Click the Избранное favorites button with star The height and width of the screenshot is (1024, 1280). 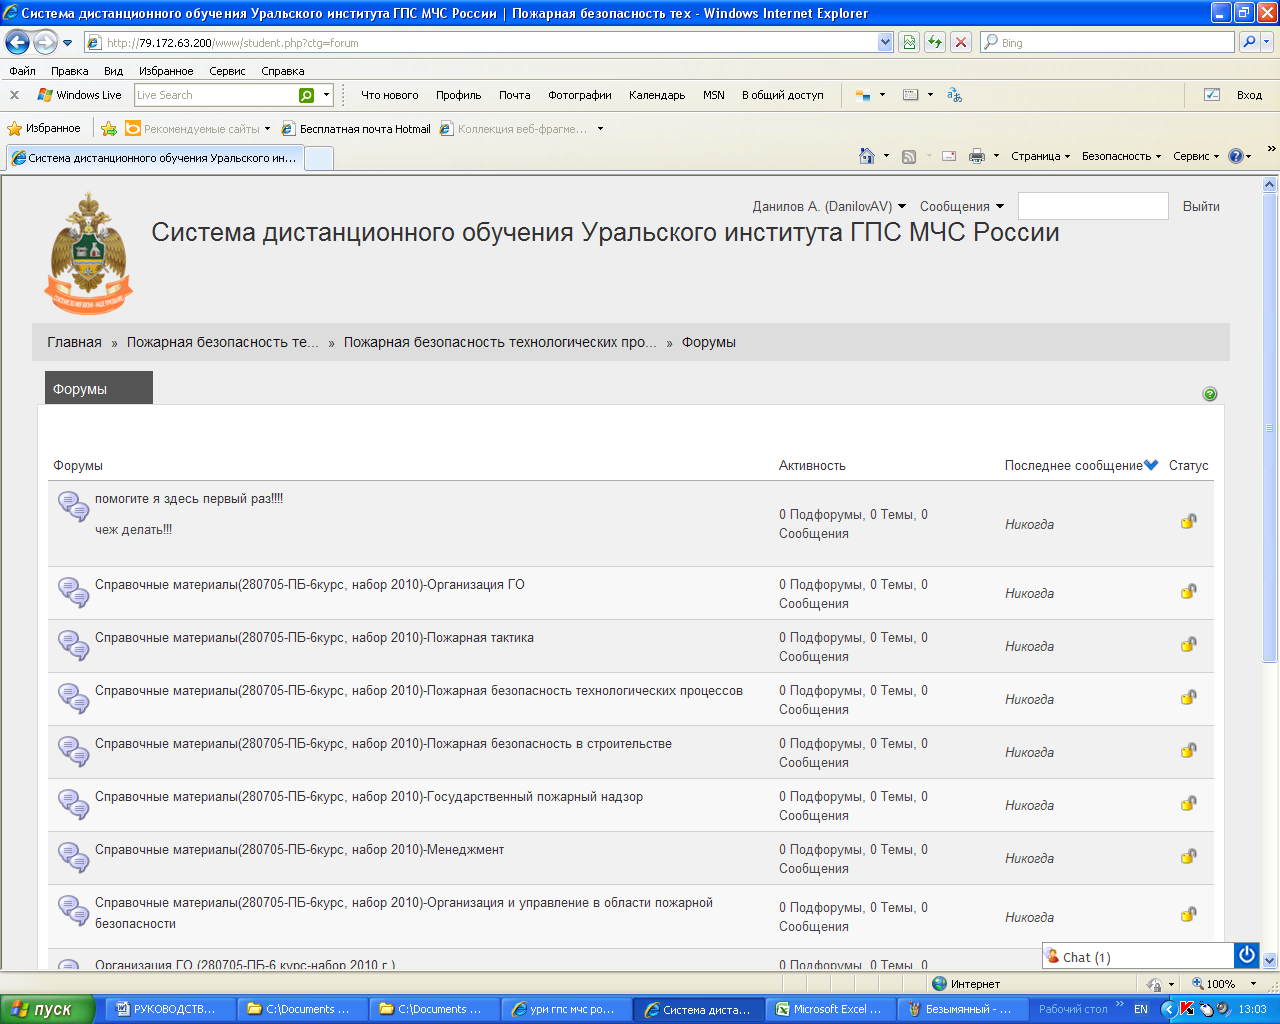click(x=44, y=128)
